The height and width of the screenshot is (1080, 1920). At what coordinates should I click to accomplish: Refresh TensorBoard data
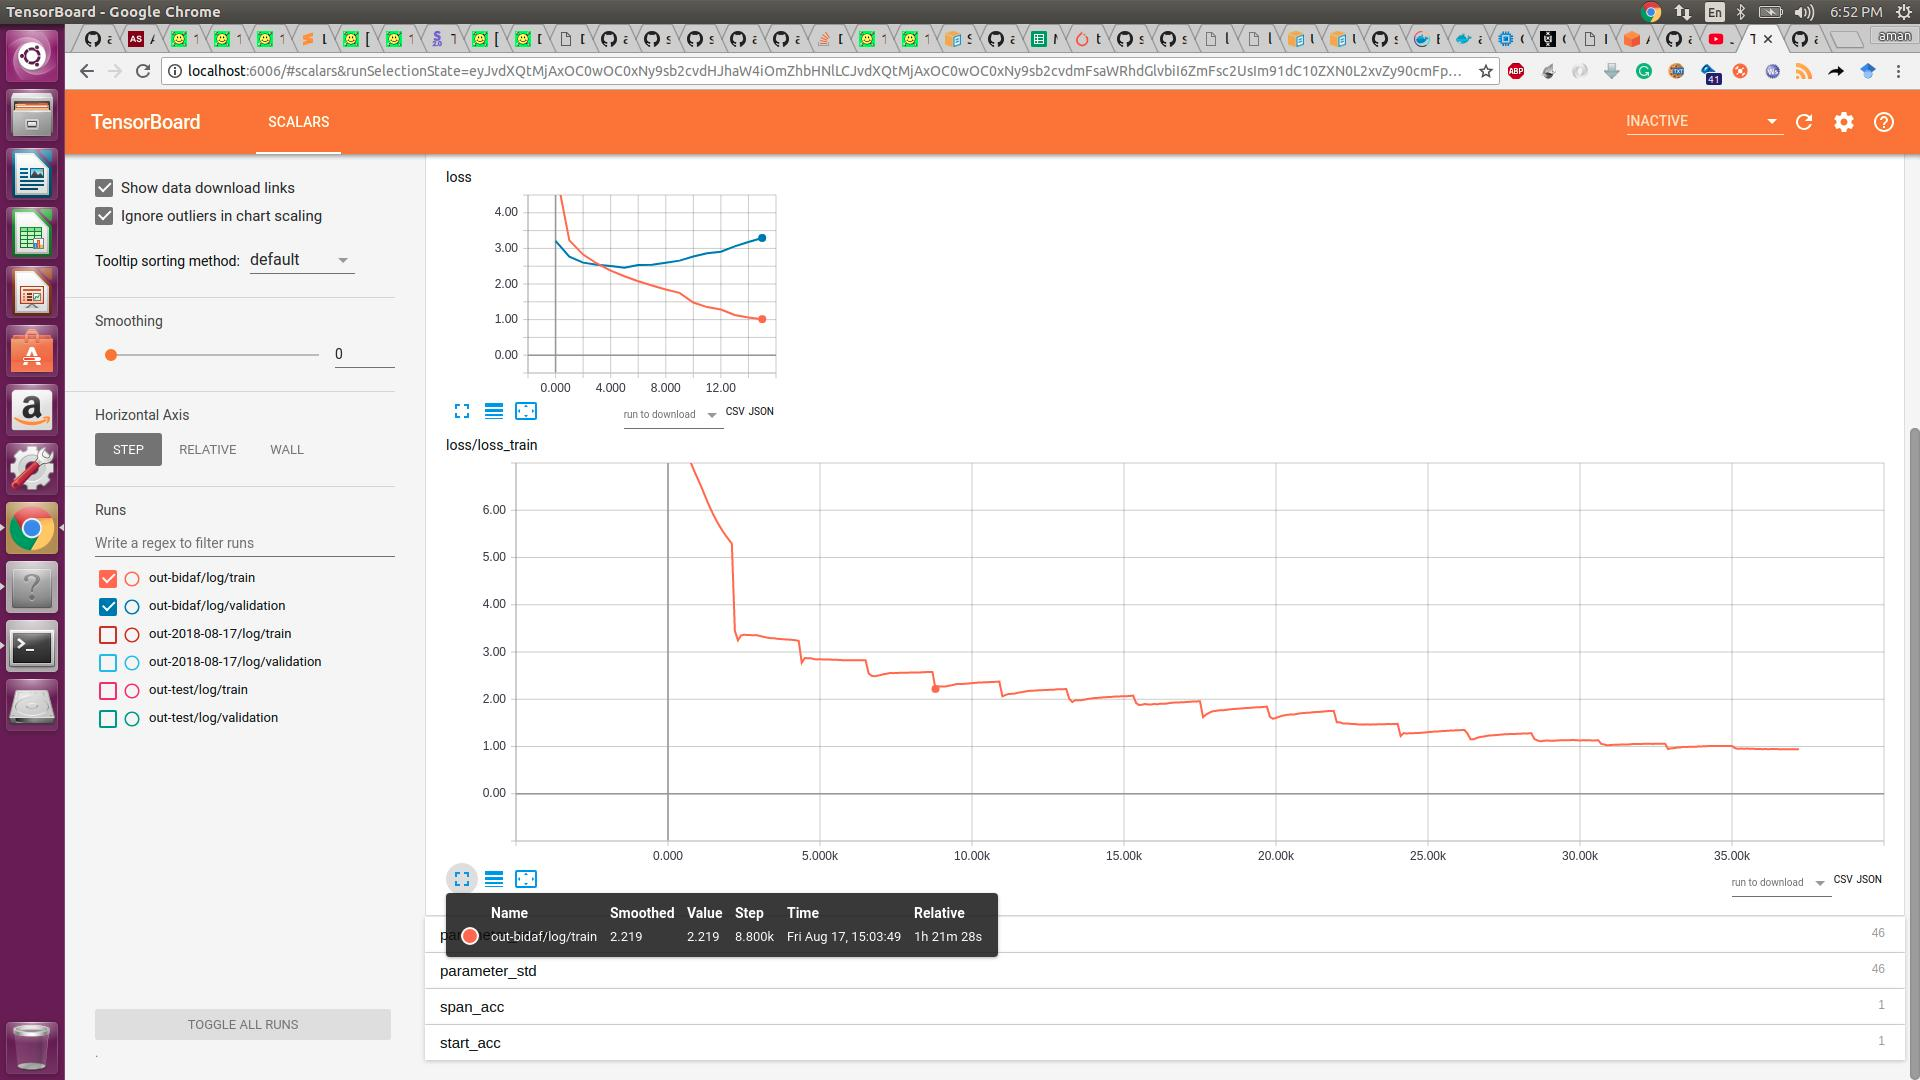click(1804, 121)
